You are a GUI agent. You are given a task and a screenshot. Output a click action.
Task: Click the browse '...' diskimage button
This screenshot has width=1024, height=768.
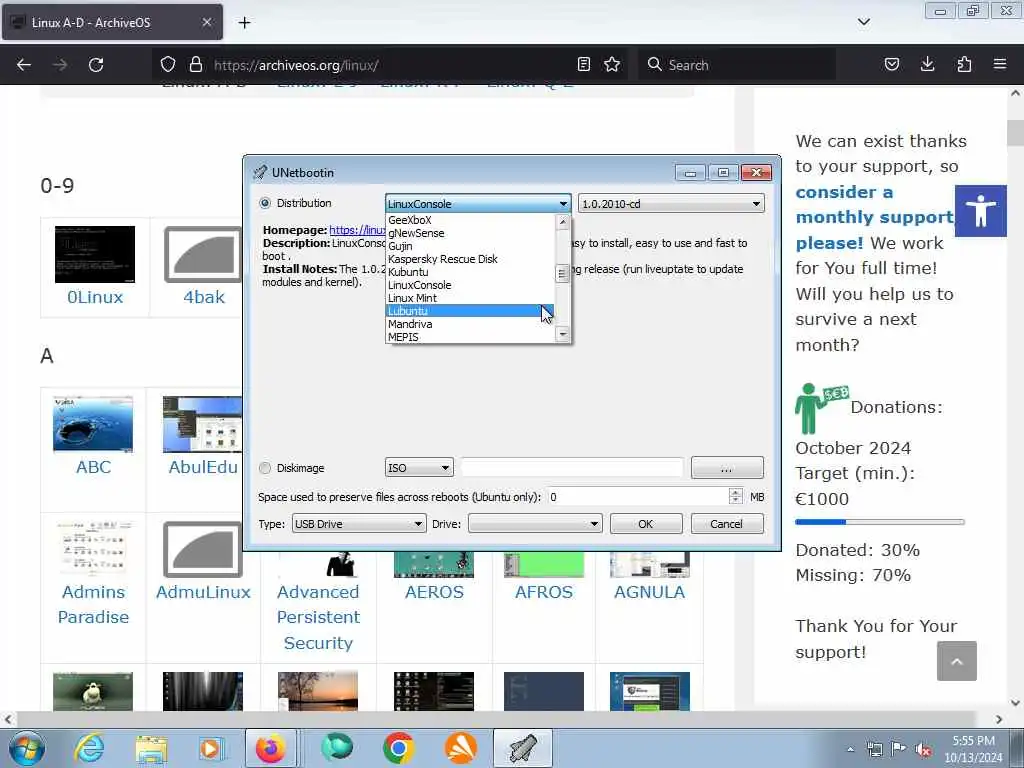click(x=727, y=468)
